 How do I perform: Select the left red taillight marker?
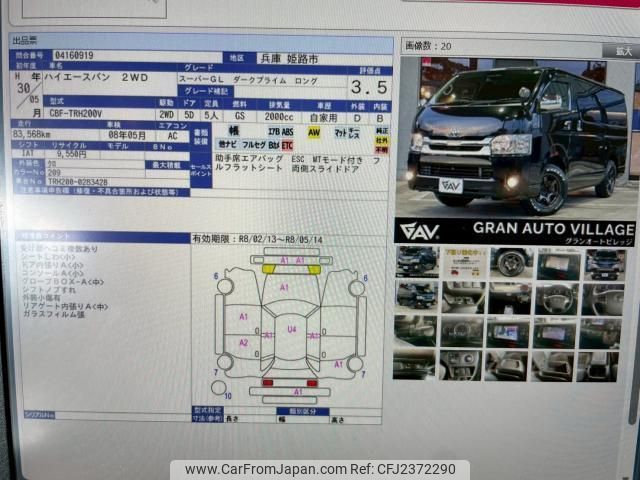267,383
